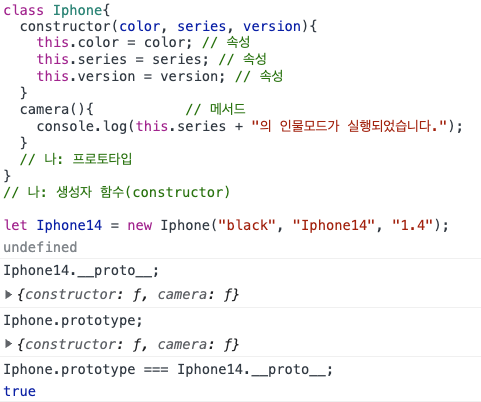Click the camera key in first result
This screenshot has width=481, height=402.
[x=182, y=295]
